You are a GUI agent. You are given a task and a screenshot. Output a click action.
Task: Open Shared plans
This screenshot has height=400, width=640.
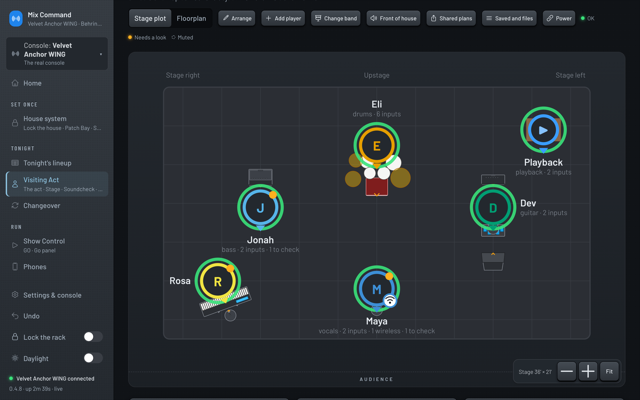[451, 18]
